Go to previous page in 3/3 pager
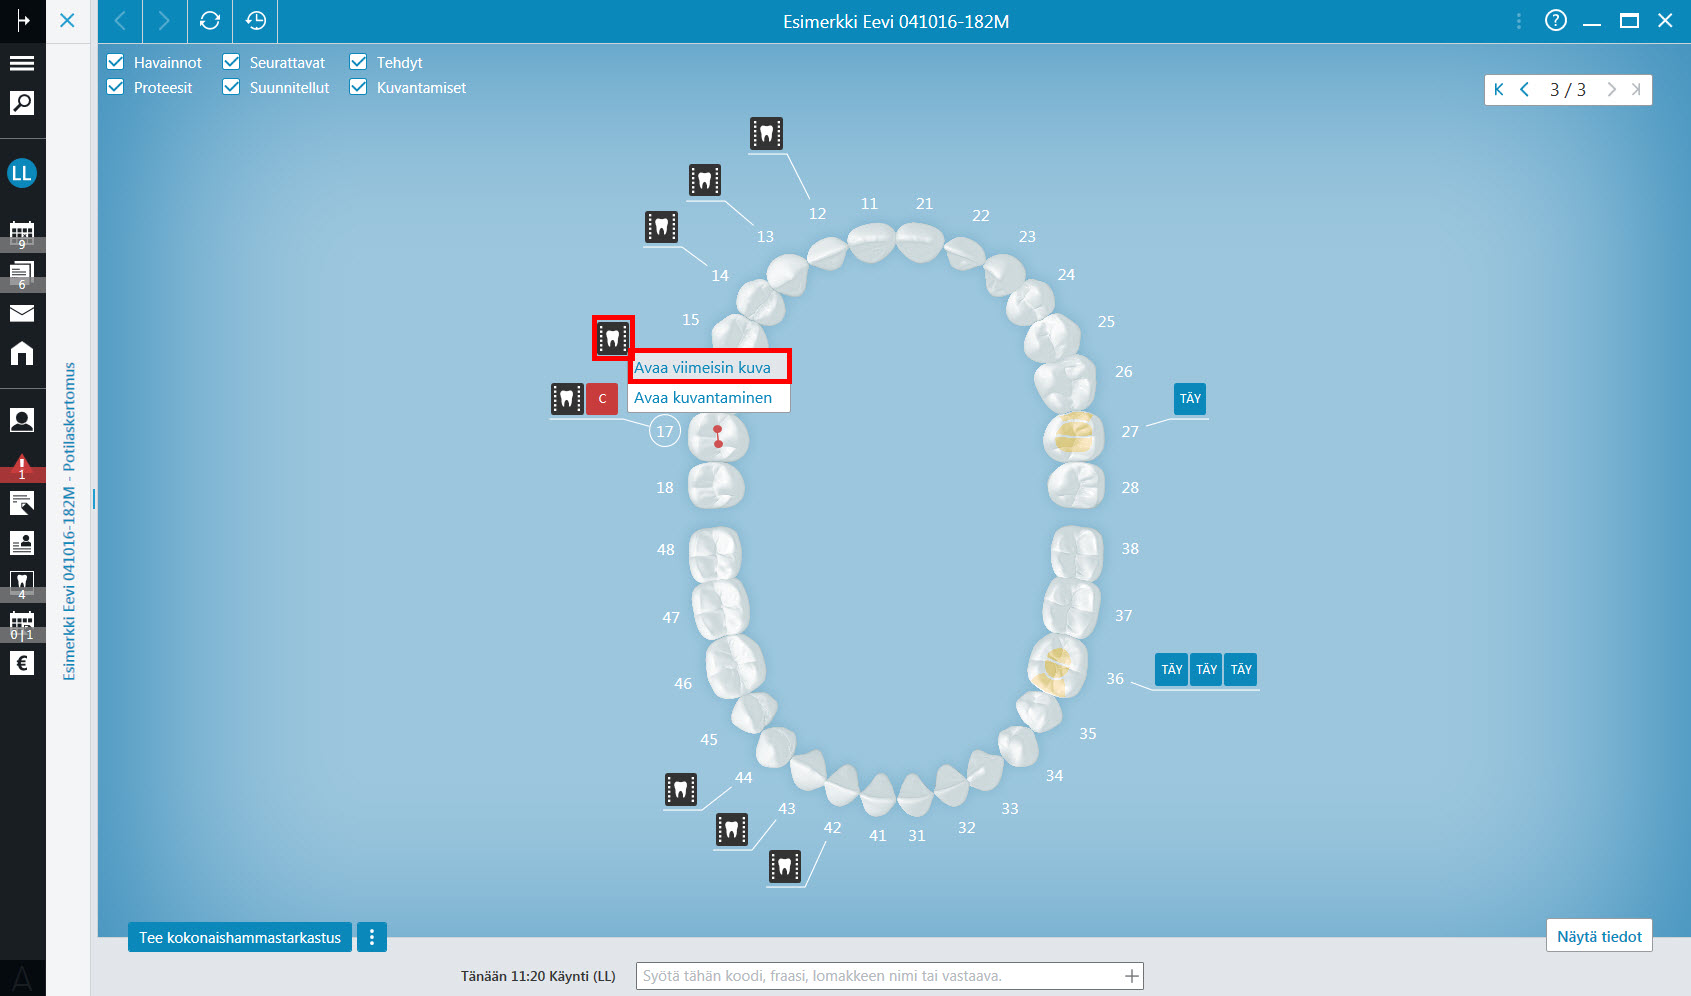 [1525, 89]
